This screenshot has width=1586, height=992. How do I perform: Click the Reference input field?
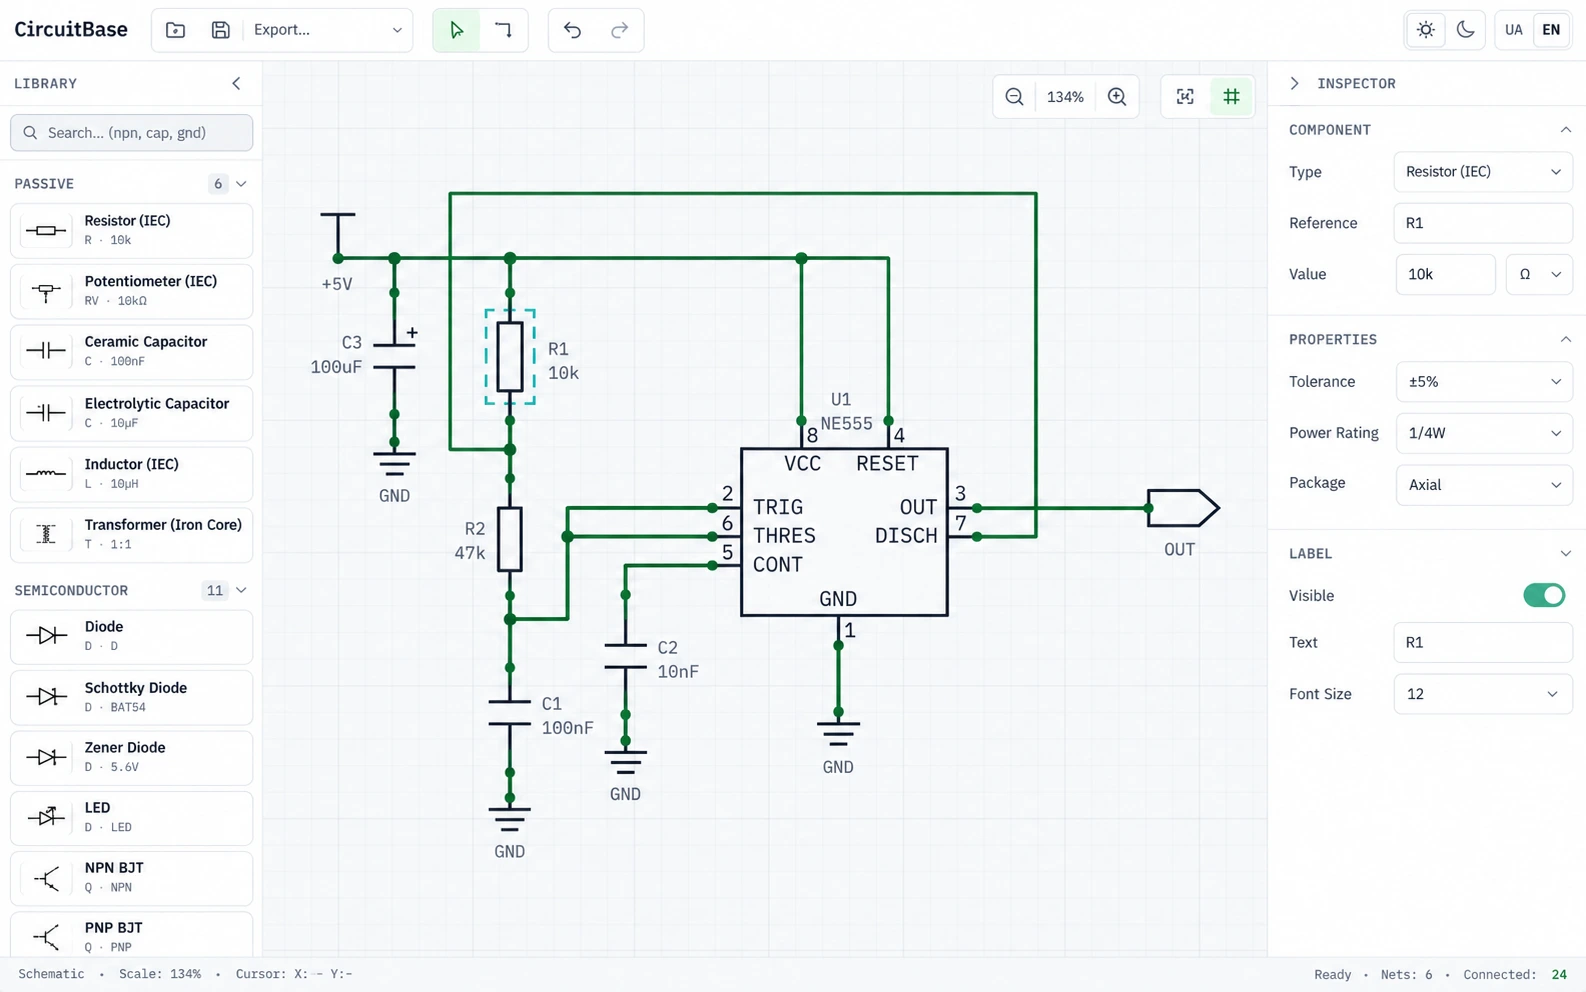[x=1482, y=223]
